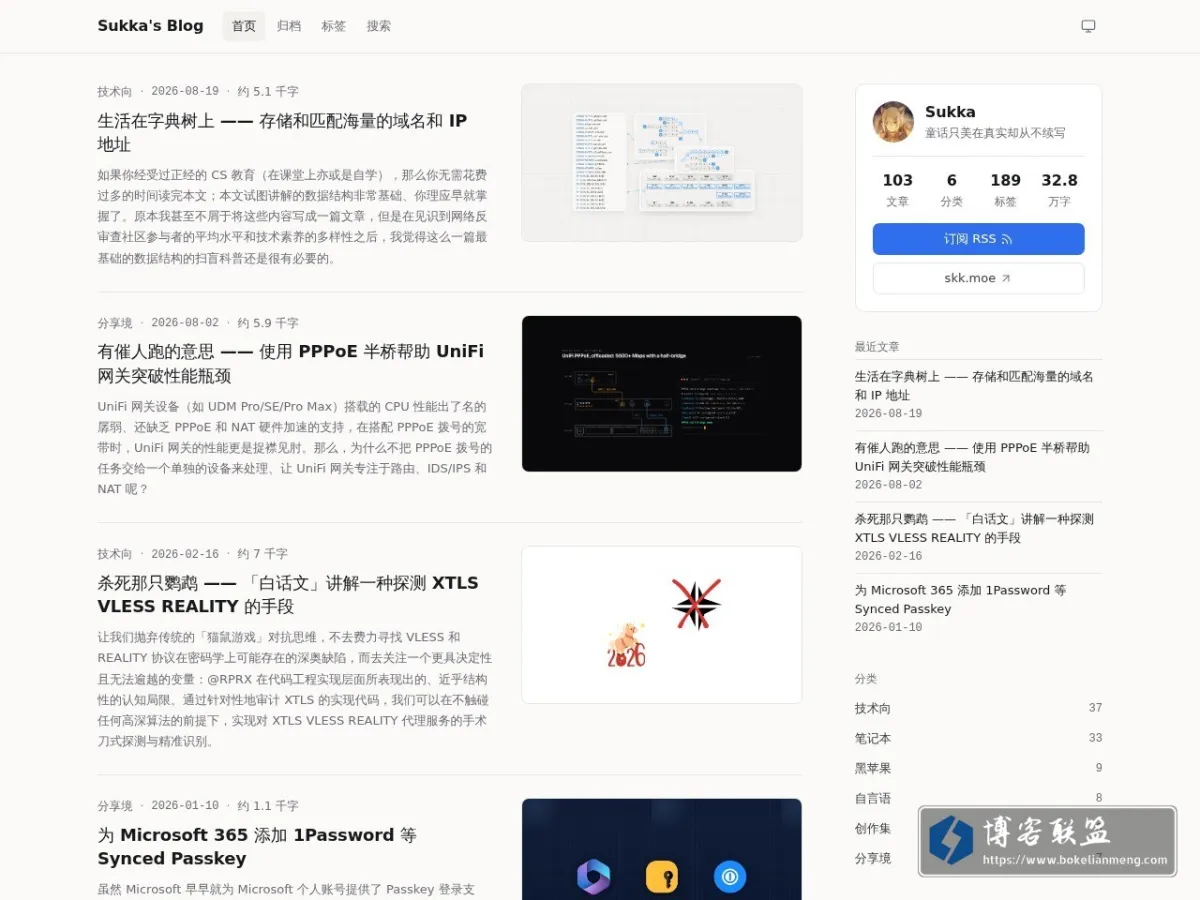Click the name Sukka in profile card

point(950,112)
